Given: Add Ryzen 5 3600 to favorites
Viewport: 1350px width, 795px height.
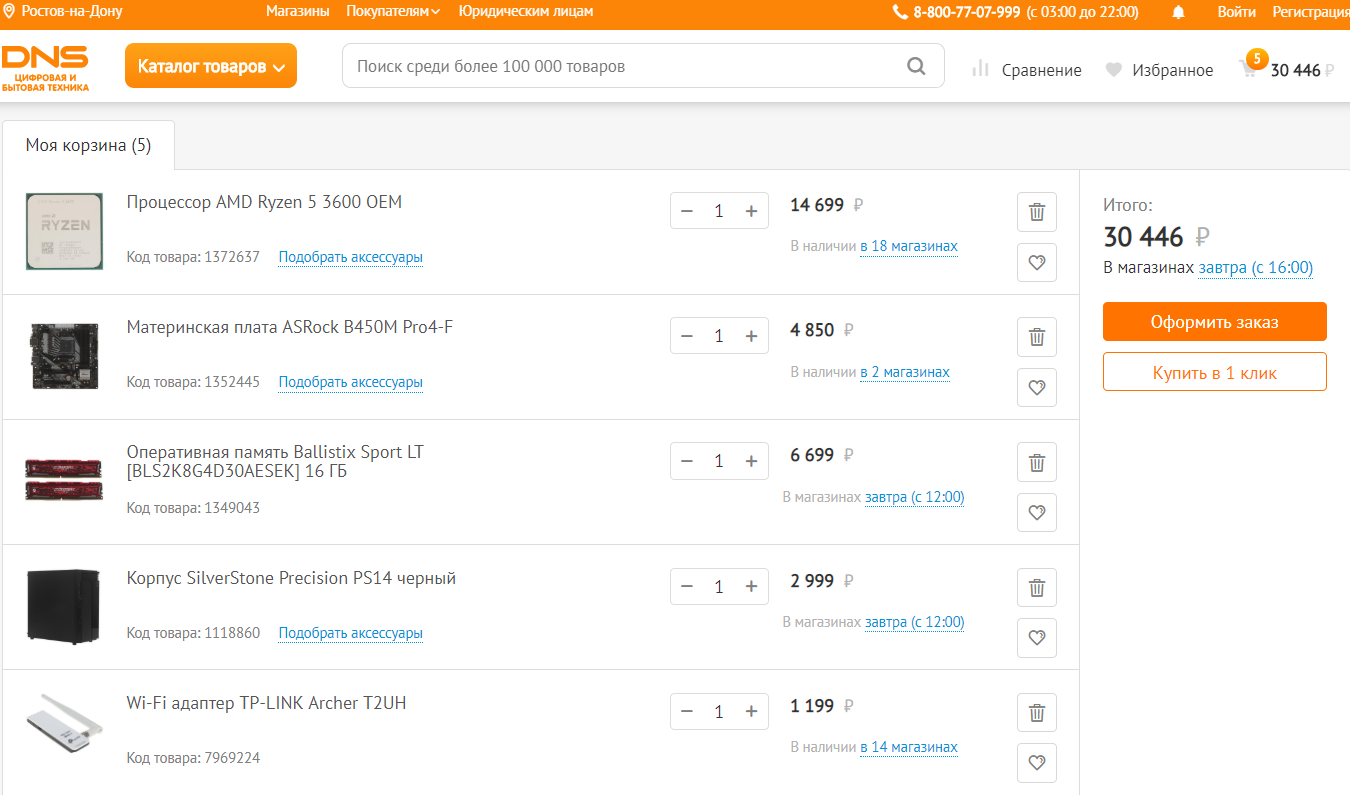Looking at the screenshot, I should point(1037,263).
